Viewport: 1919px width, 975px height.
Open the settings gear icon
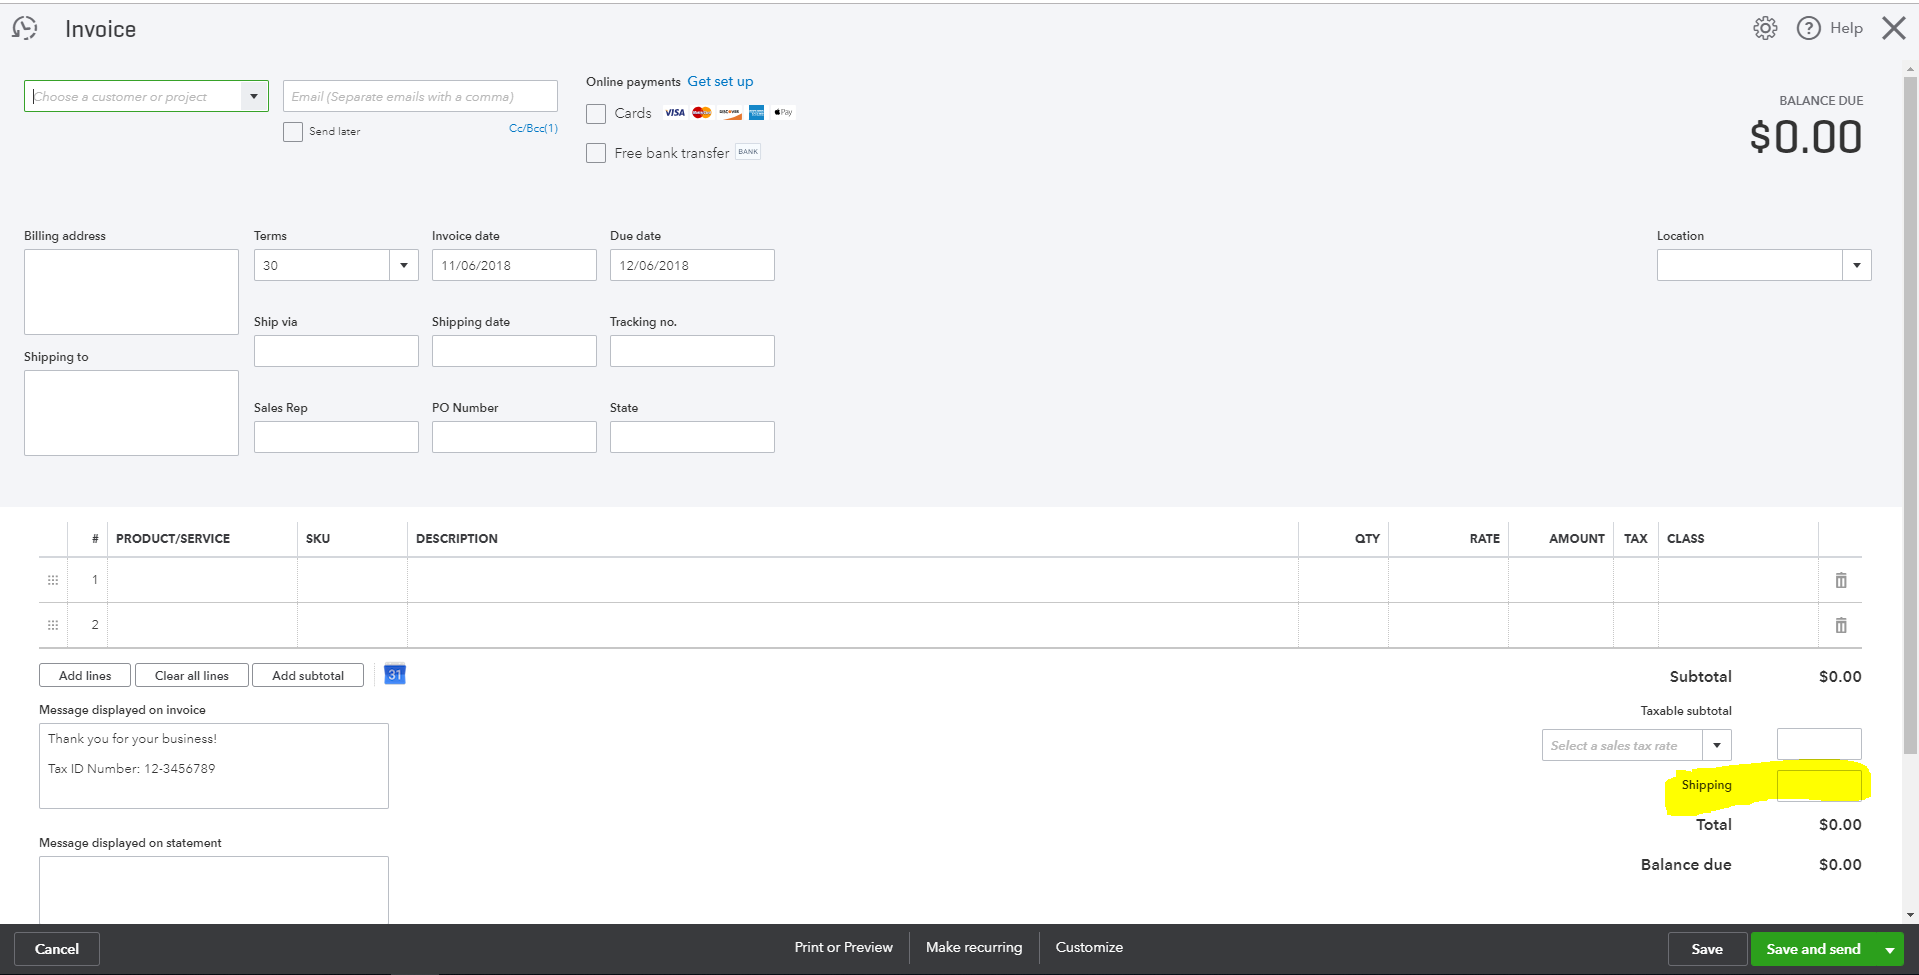[1764, 27]
